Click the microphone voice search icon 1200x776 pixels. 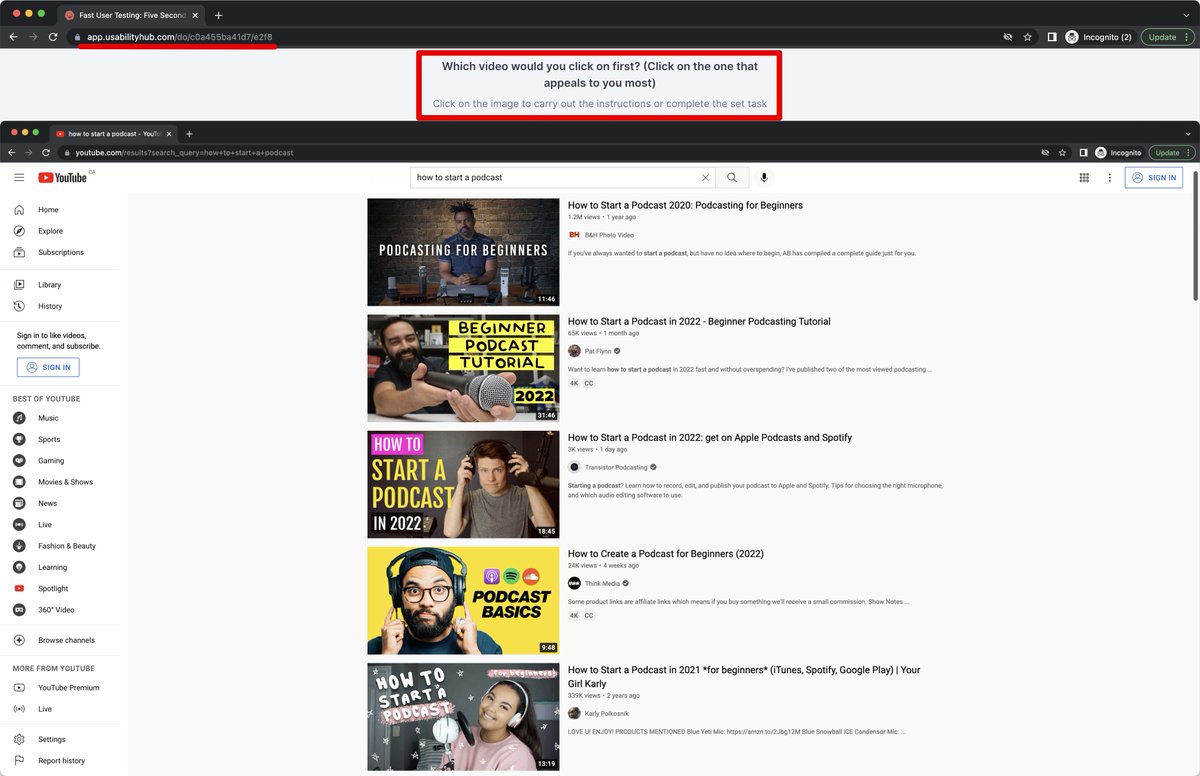point(764,178)
